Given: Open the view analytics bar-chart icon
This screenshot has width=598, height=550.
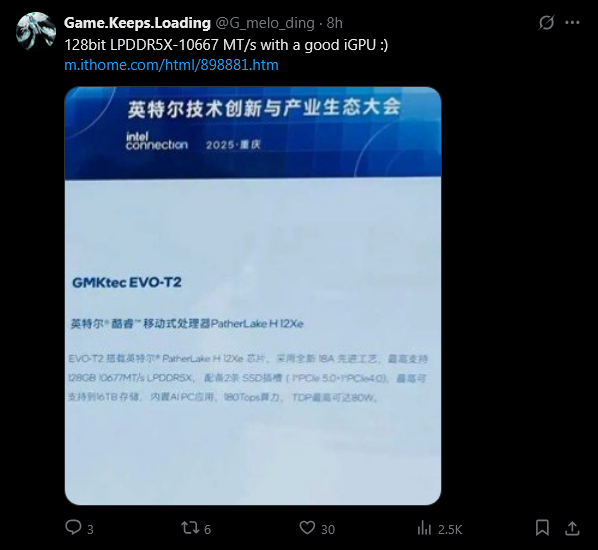Looking at the screenshot, I should 424,529.
